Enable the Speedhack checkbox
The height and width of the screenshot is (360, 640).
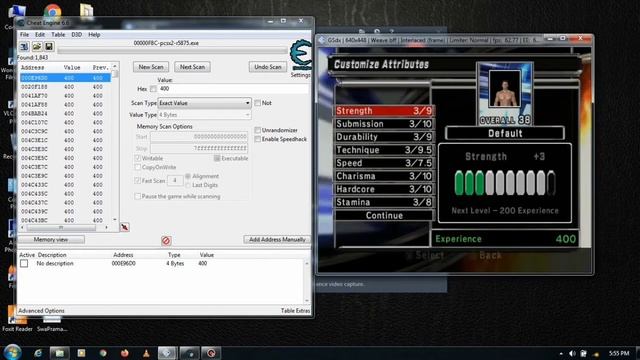pyautogui.click(x=258, y=139)
